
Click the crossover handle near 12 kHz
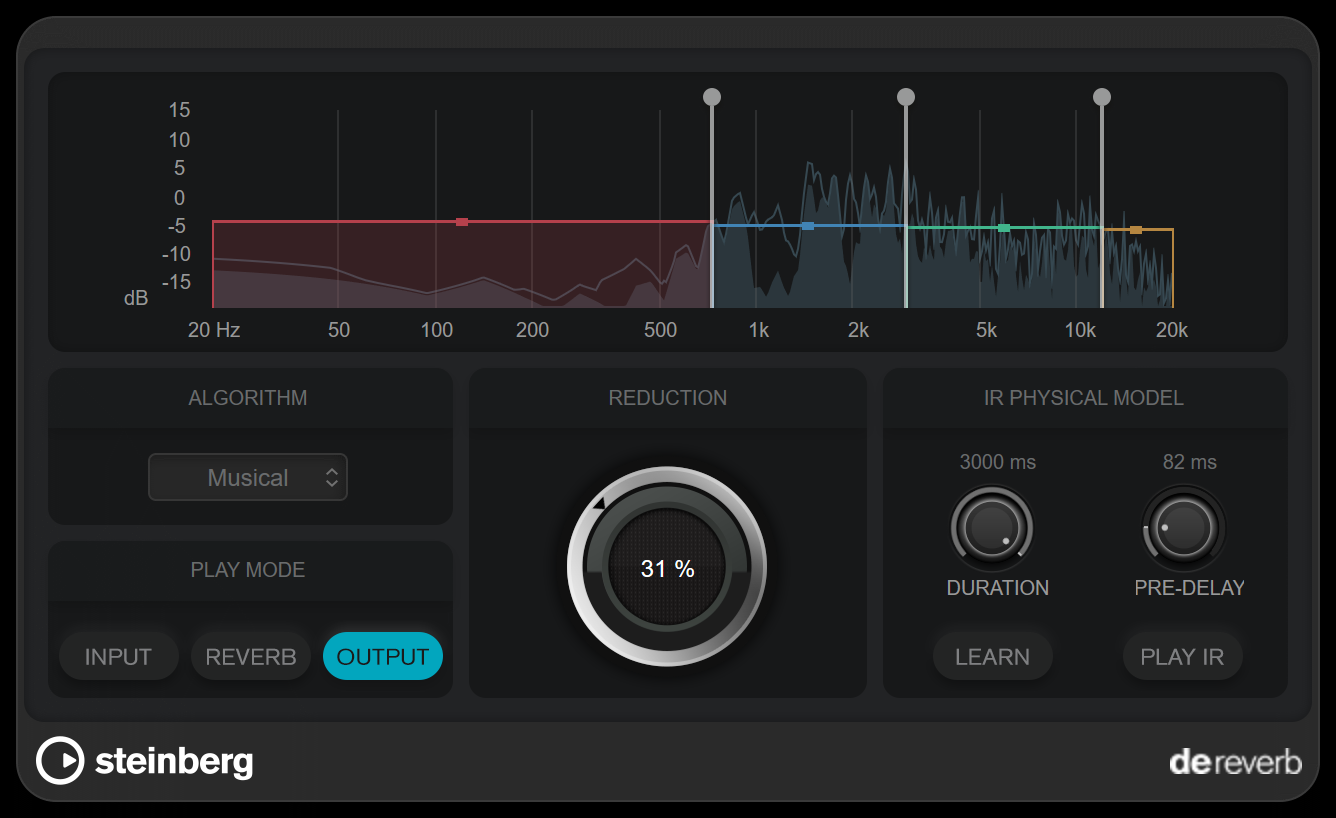point(1102,97)
